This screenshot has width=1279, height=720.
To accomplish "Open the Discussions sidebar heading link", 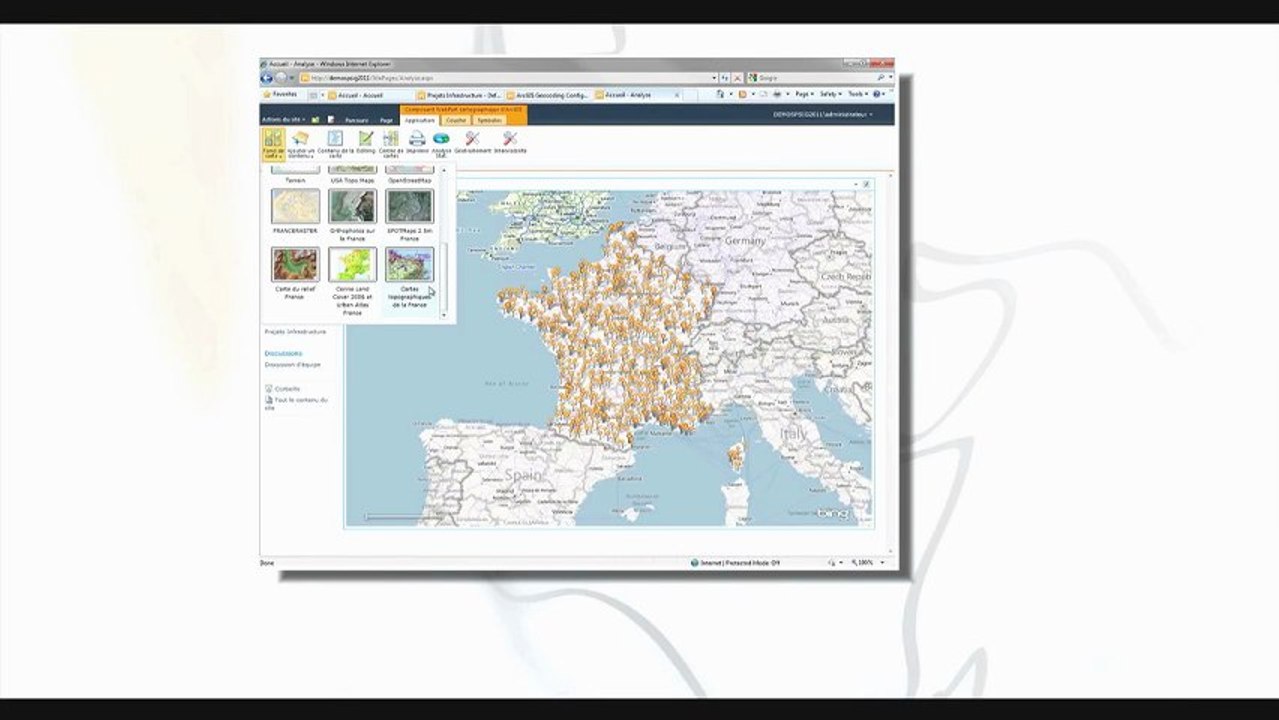I will coord(283,353).
